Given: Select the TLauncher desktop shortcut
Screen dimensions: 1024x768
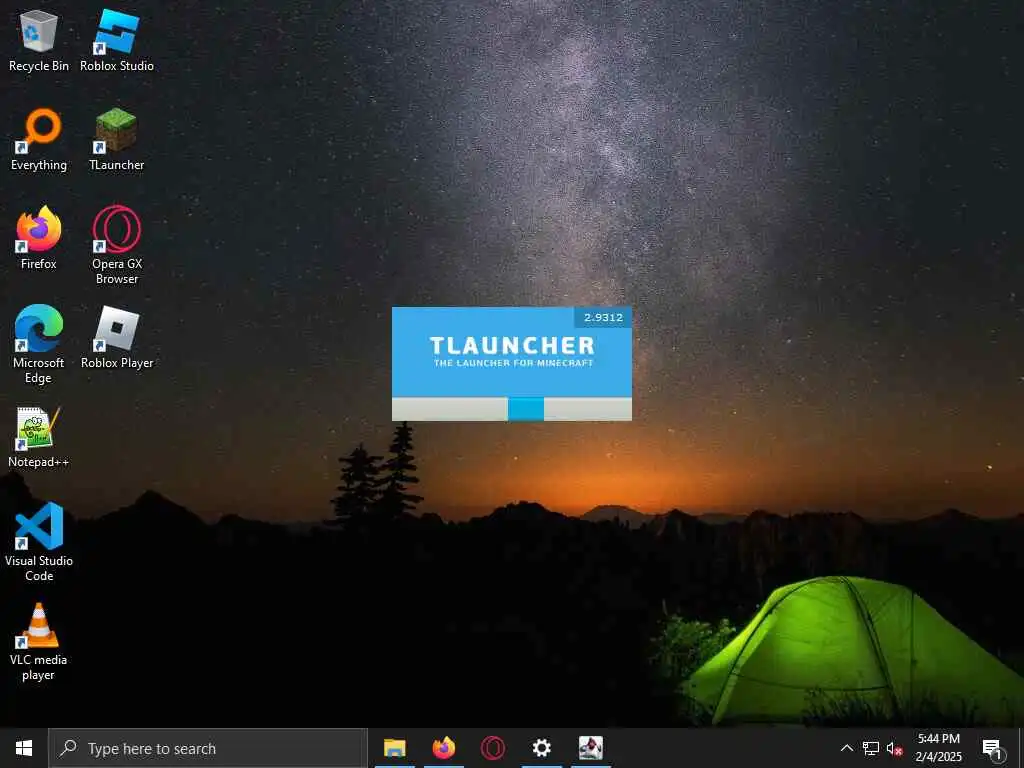Looking at the screenshot, I should (117, 140).
